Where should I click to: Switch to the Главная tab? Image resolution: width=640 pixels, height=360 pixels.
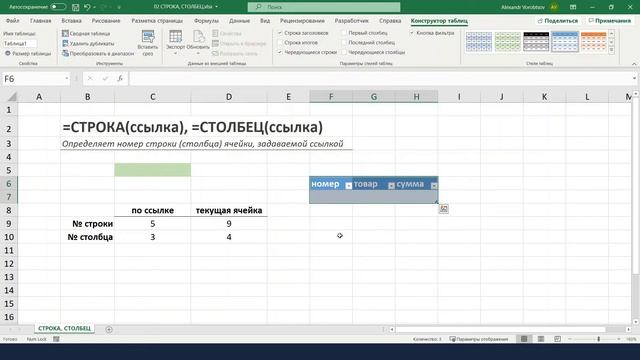tap(41, 20)
